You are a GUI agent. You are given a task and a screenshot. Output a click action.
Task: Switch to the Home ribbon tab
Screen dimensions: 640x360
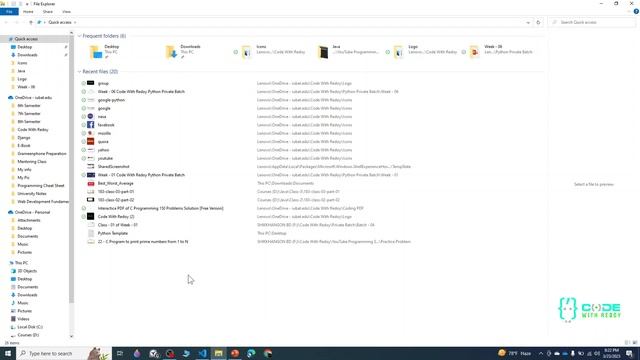point(28,11)
